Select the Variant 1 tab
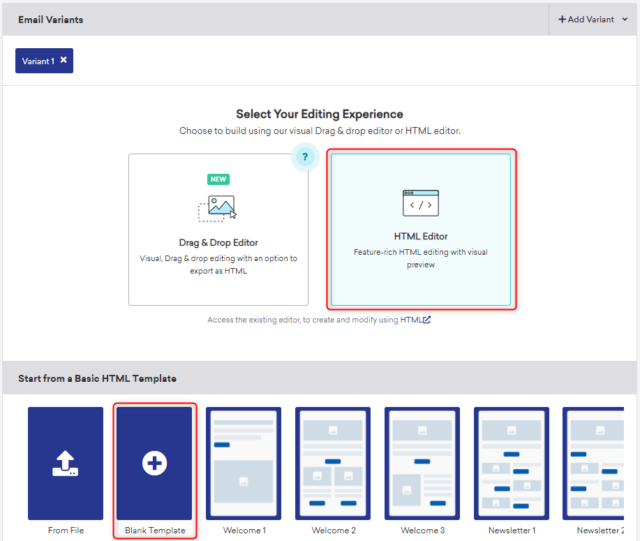Image resolution: width=640 pixels, height=541 pixels. coord(38,61)
